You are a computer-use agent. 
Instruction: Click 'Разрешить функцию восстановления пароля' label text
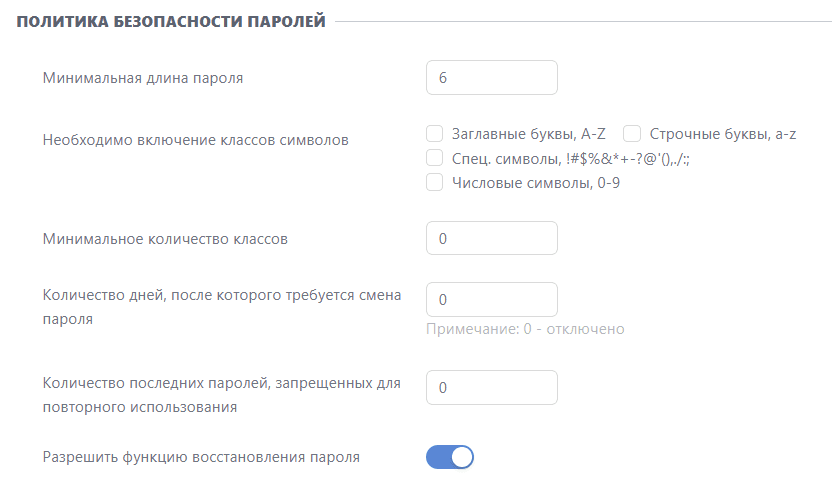click(201, 457)
